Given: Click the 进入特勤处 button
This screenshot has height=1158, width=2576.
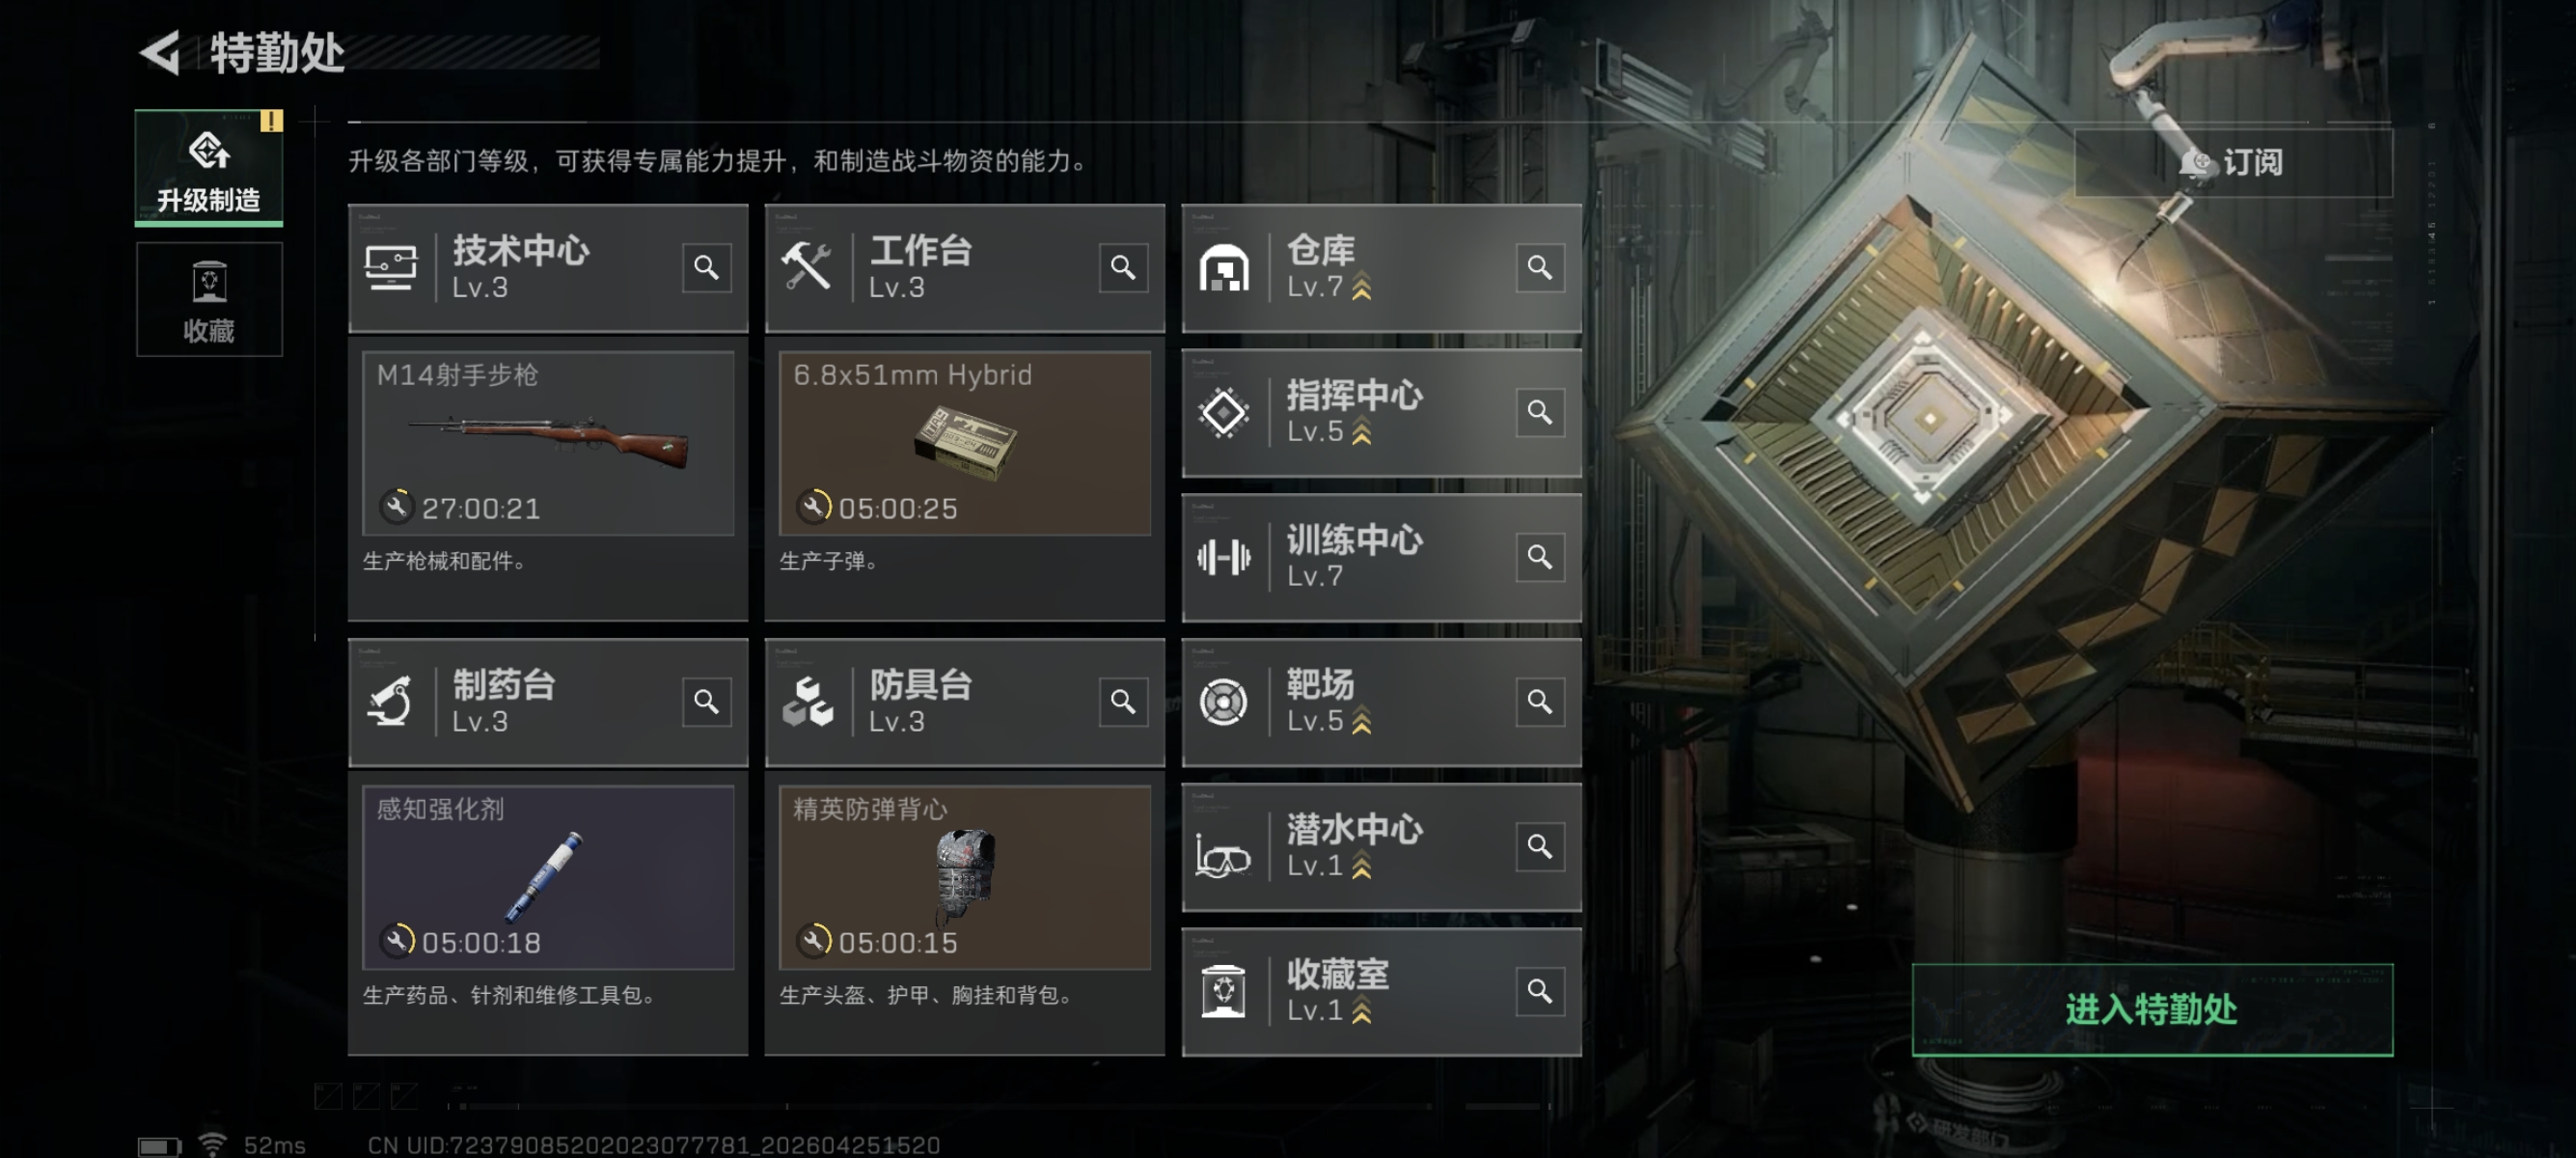Looking at the screenshot, I should click(2152, 1010).
